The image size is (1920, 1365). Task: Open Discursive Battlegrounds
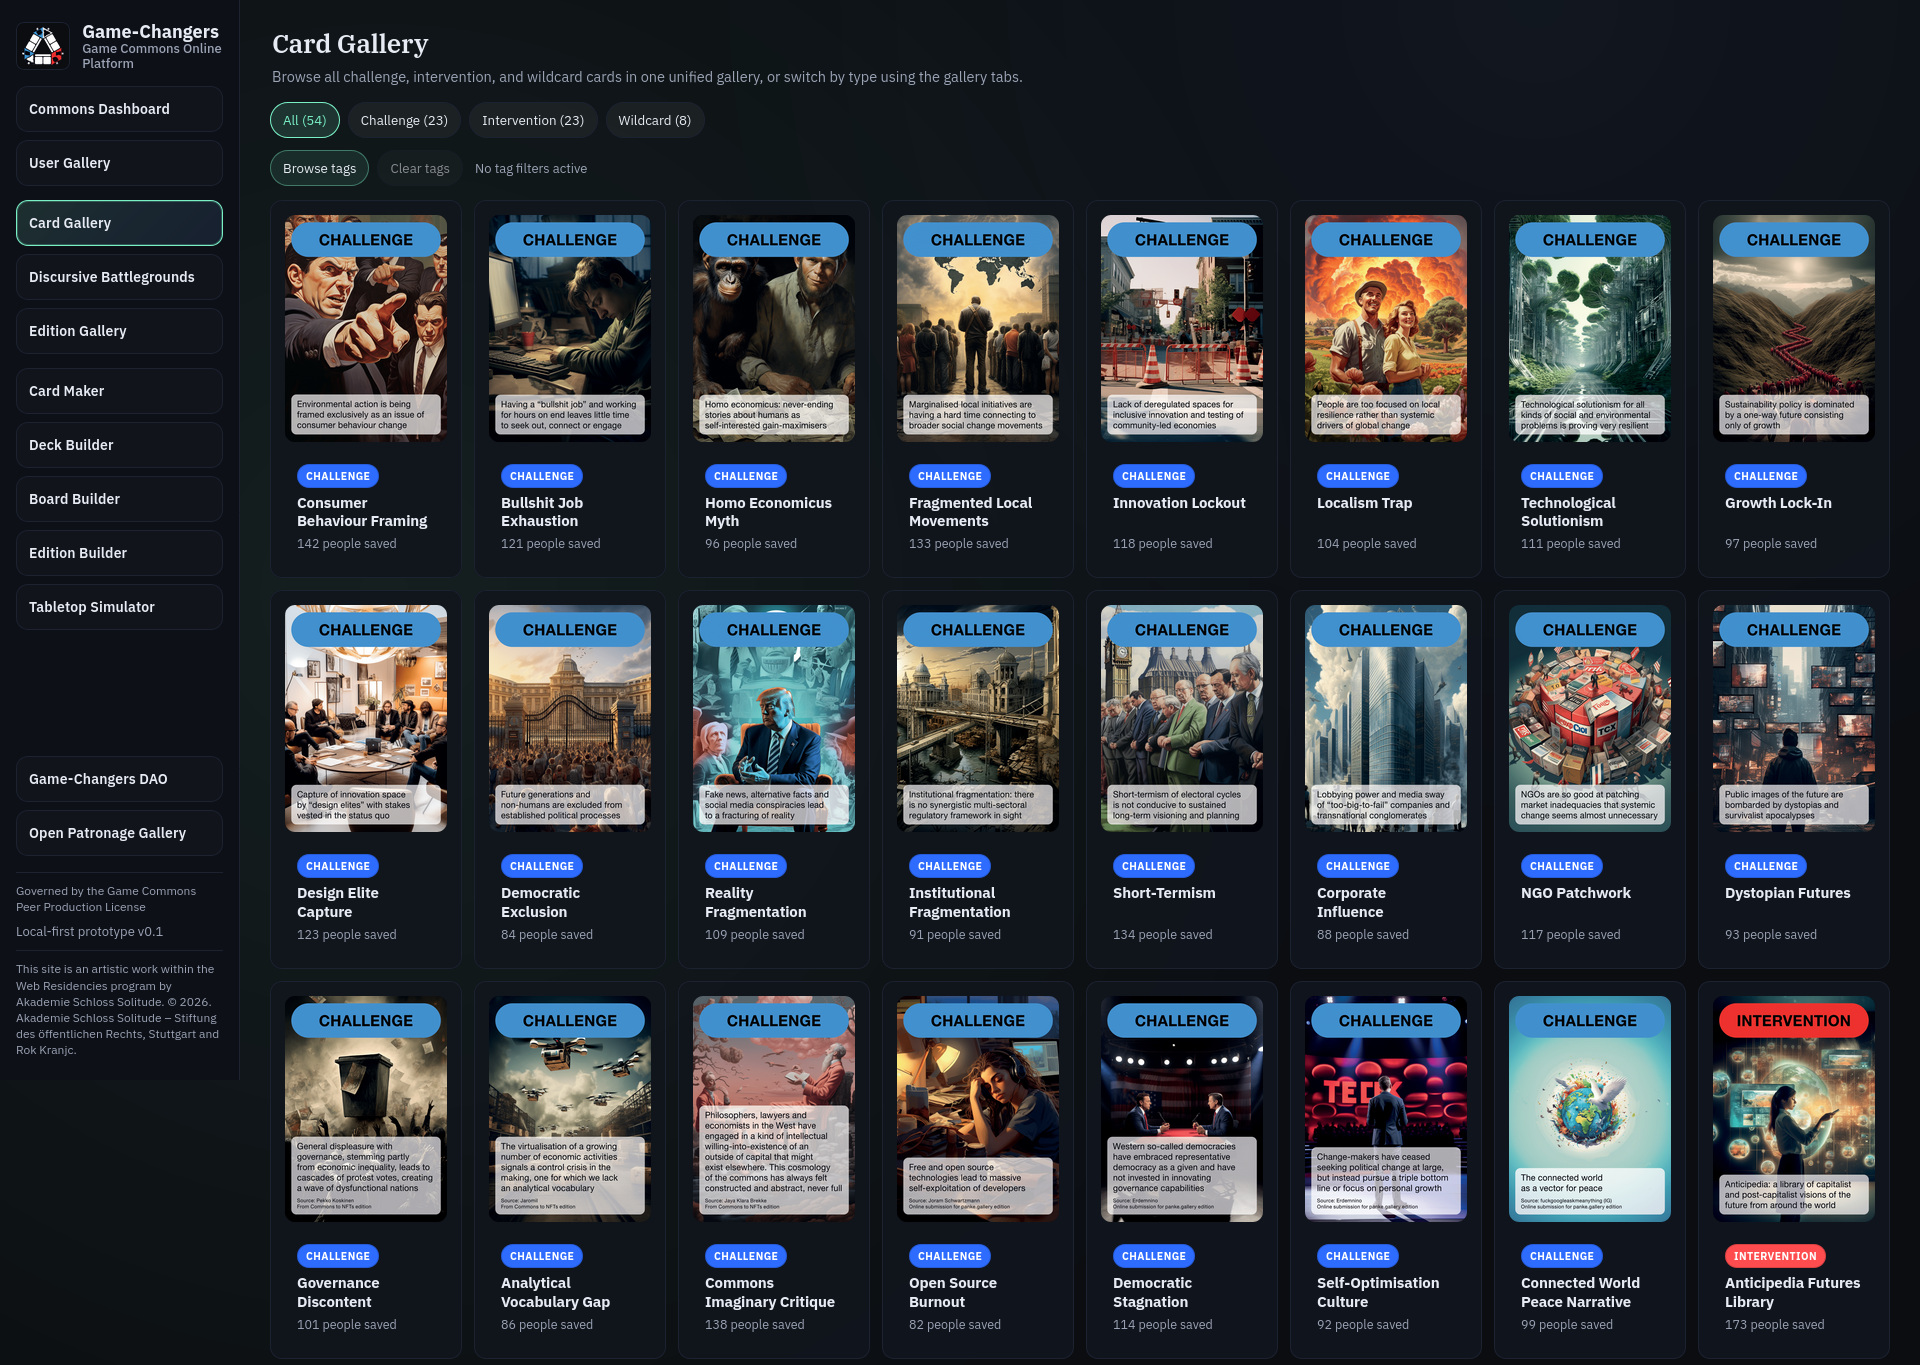[x=119, y=277]
